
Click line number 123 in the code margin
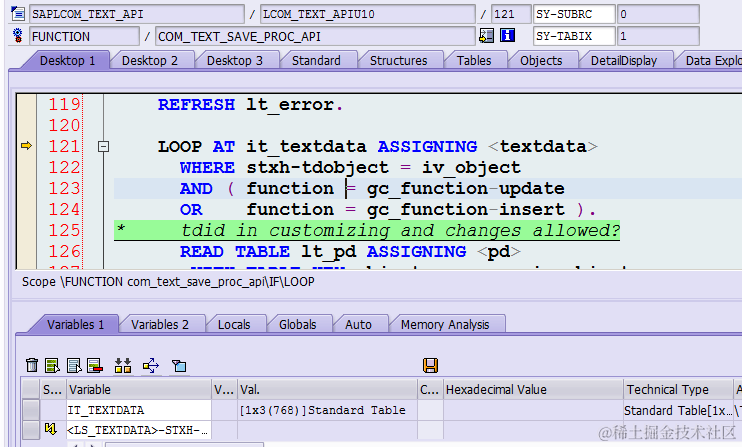(x=65, y=188)
